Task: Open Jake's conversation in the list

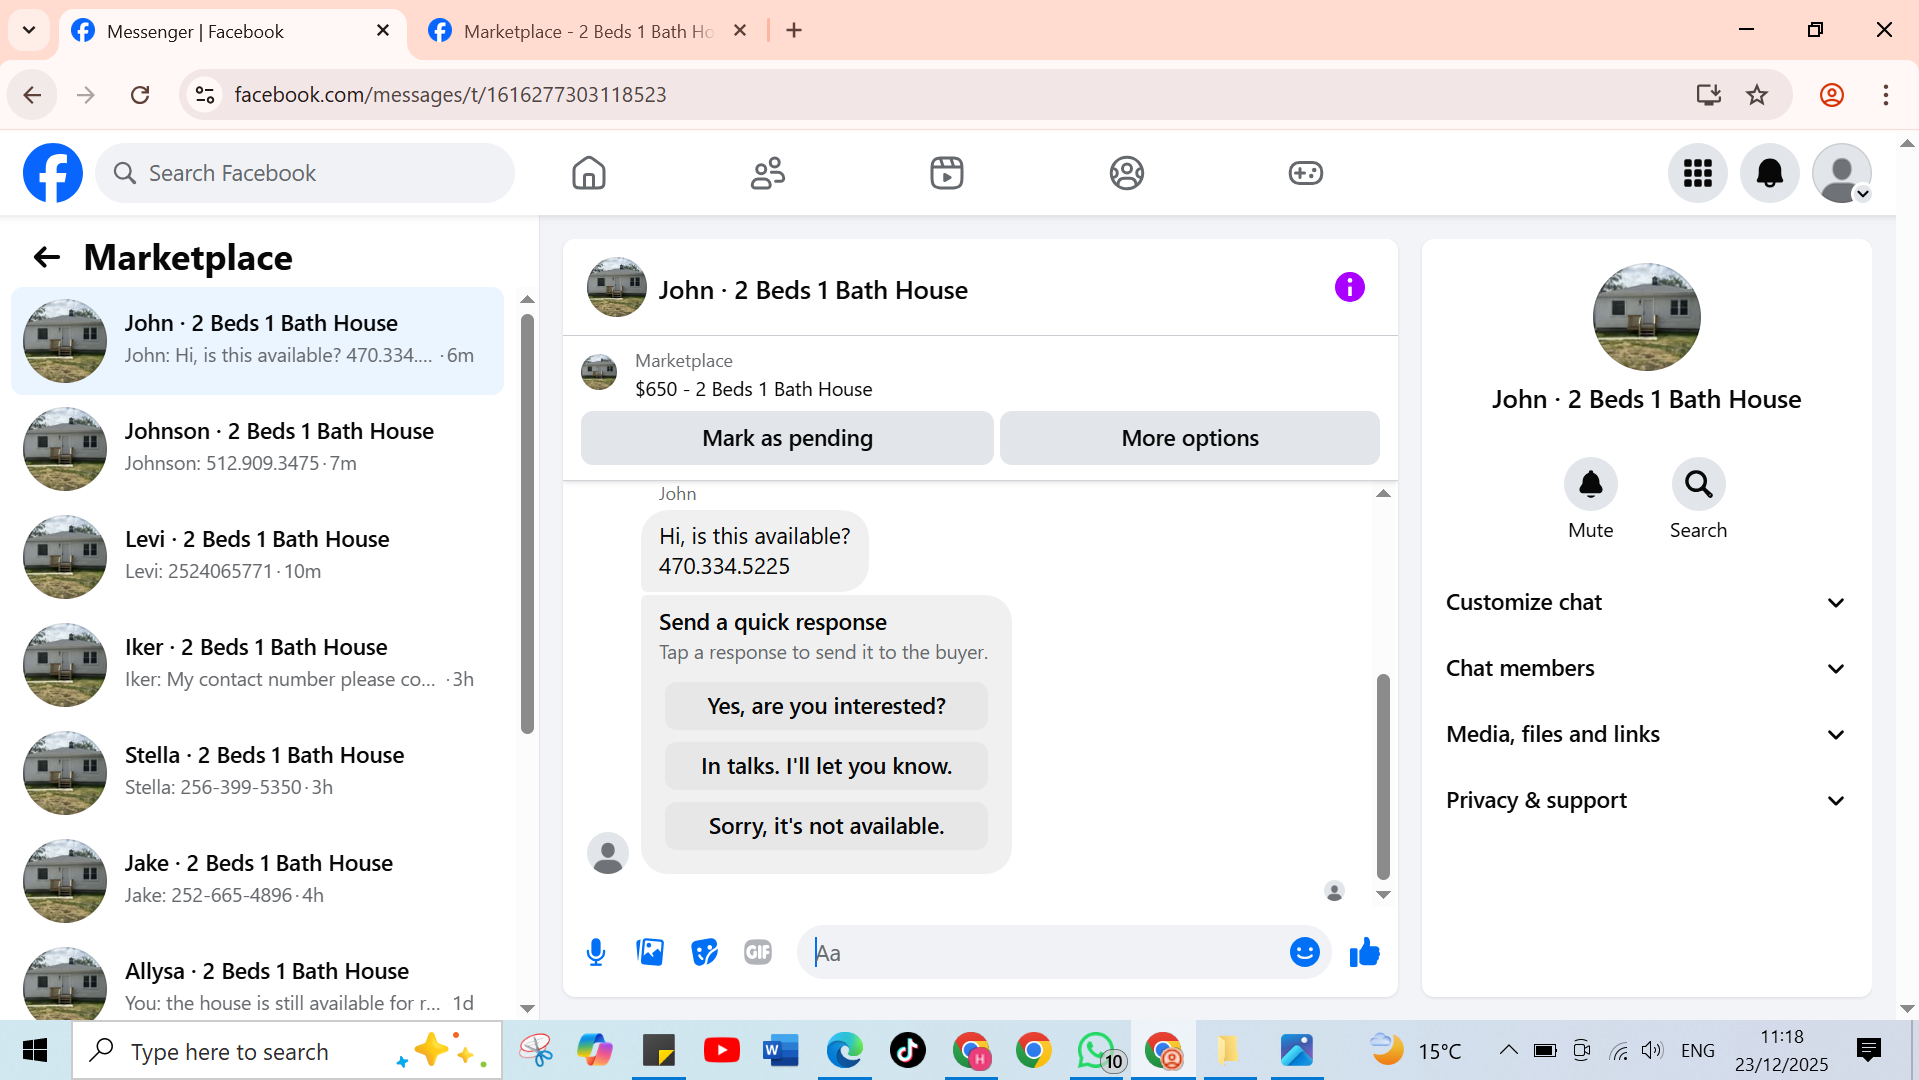Action: pyautogui.click(x=258, y=880)
